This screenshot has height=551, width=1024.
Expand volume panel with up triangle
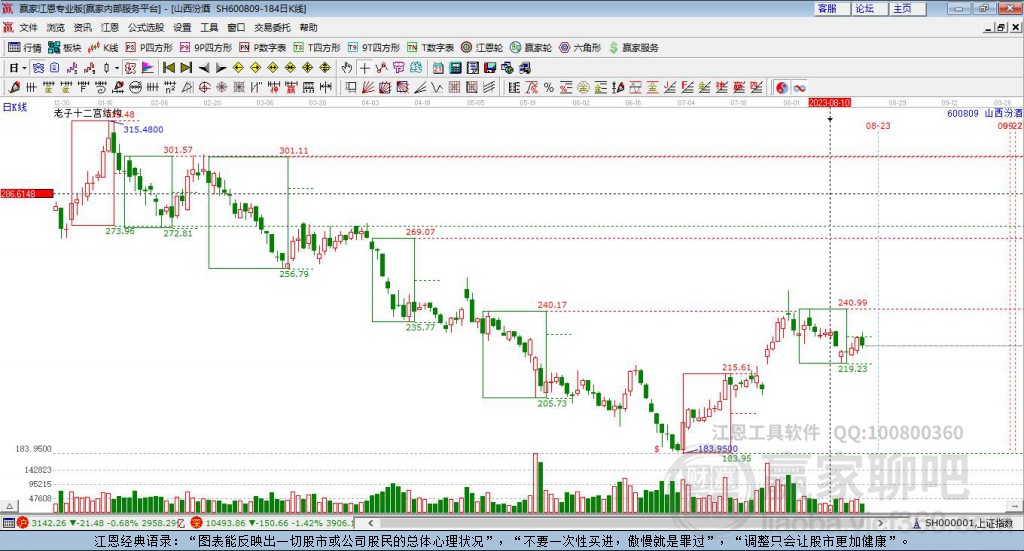pos(10,506)
